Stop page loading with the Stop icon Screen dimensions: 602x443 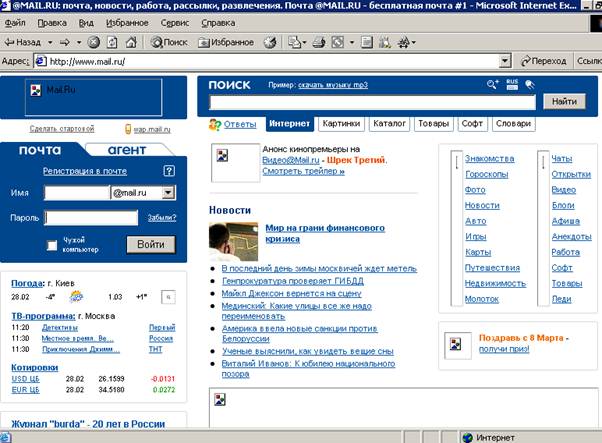coord(94,42)
